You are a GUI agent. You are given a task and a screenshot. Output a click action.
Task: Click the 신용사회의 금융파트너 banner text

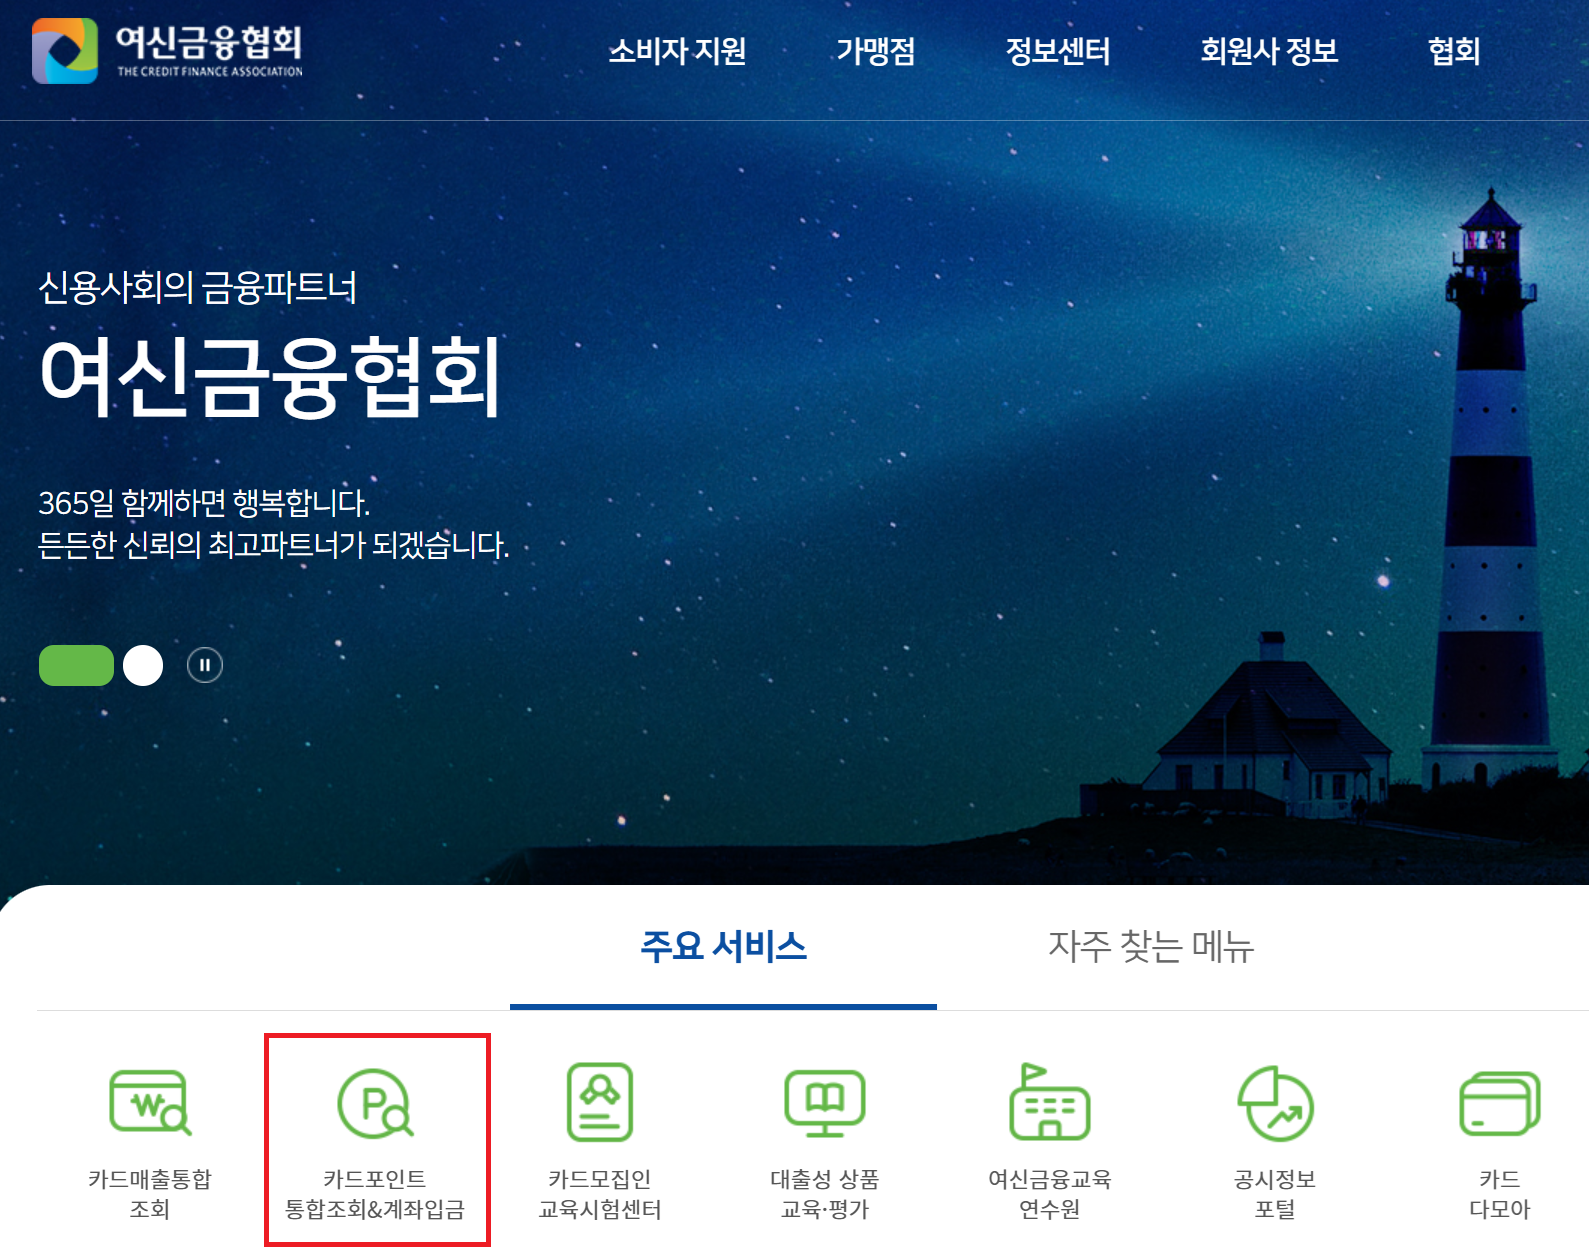[x=197, y=288]
